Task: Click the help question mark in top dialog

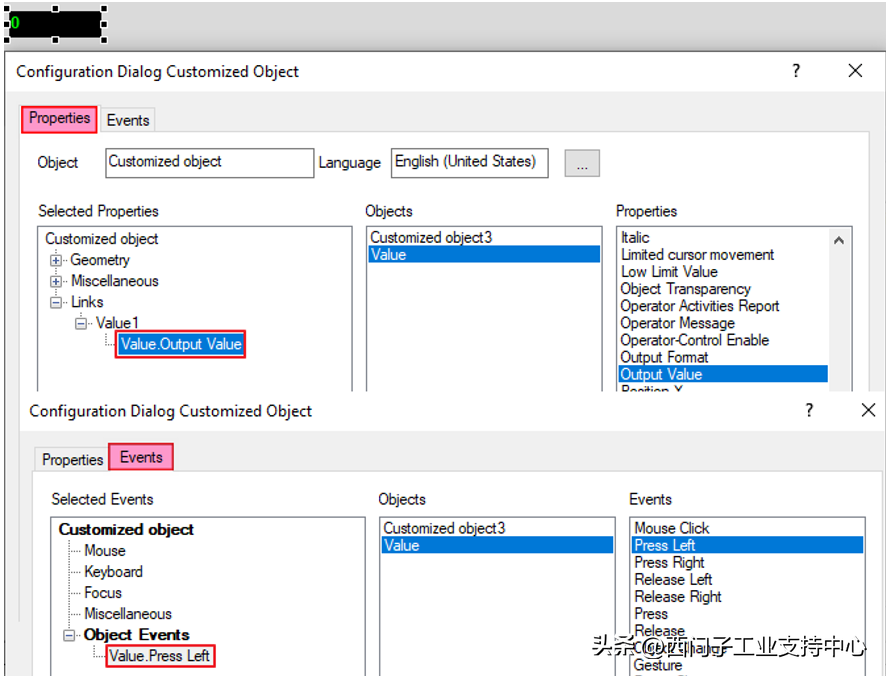Action: 797,71
